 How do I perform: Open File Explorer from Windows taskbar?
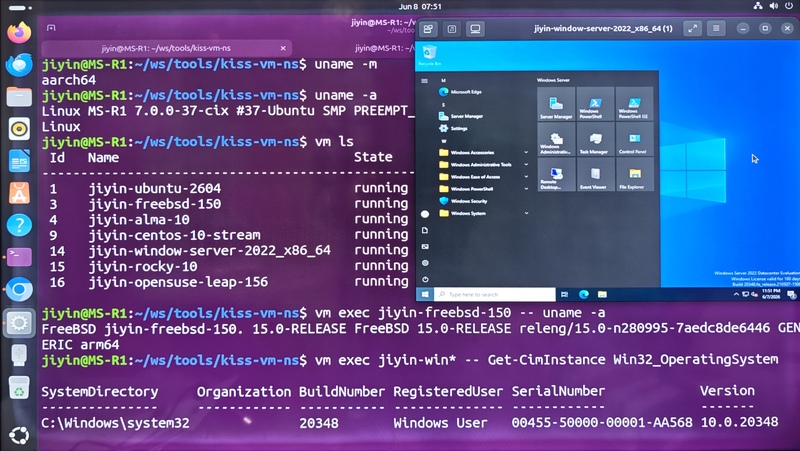point(603,294)
